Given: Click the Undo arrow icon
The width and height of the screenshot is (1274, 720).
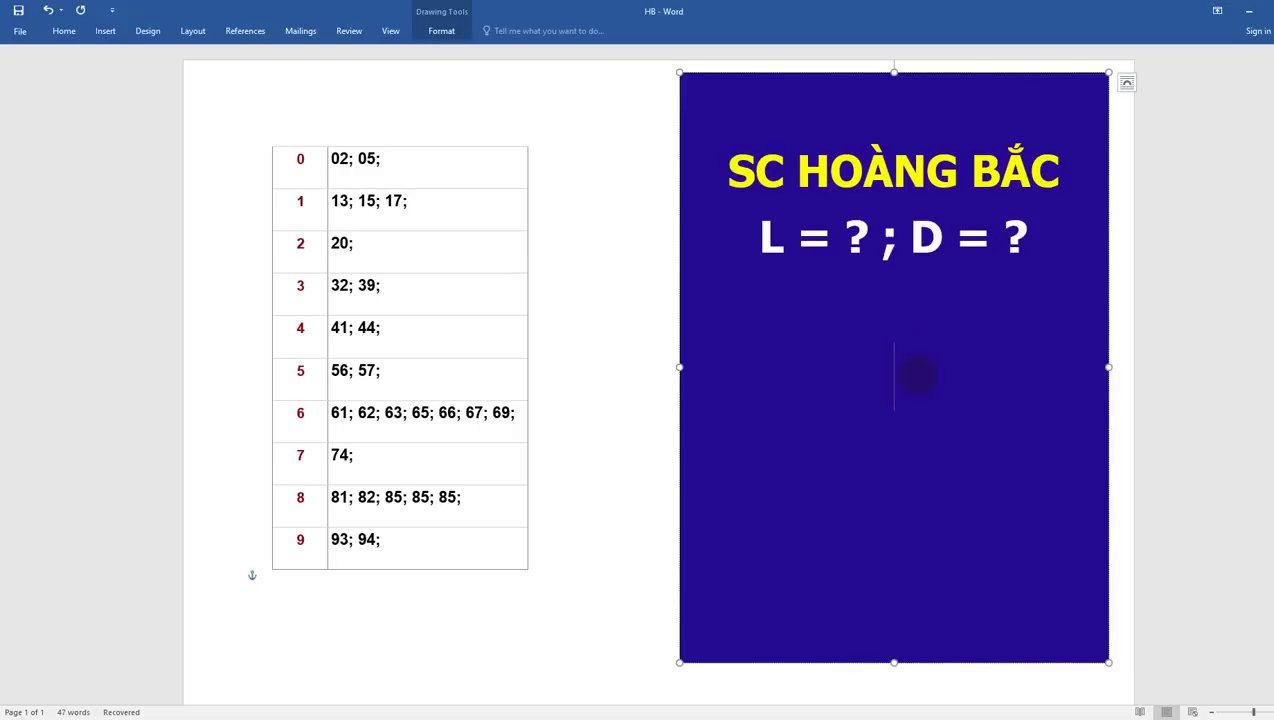Looking at the screenshot, I should tap(47, 10).
